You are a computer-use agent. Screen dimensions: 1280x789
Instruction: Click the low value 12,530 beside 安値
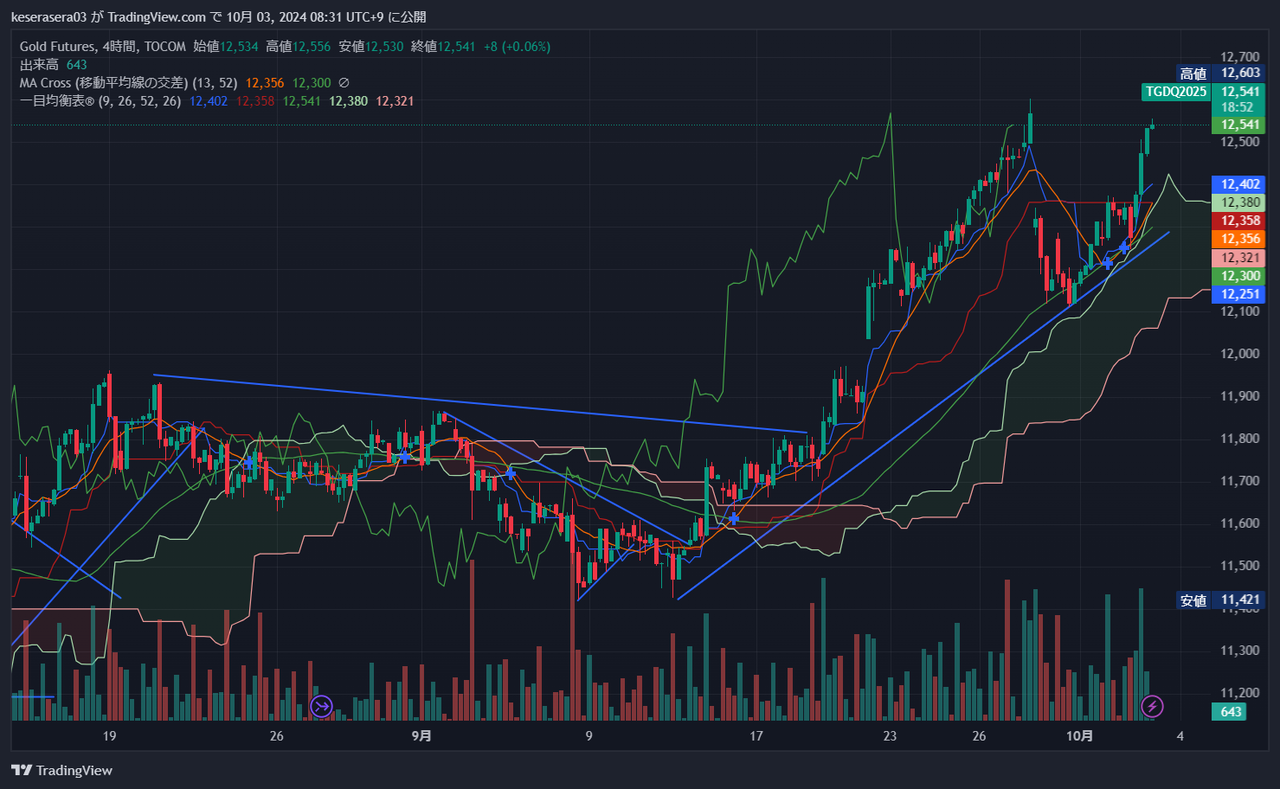coord(385,47)
